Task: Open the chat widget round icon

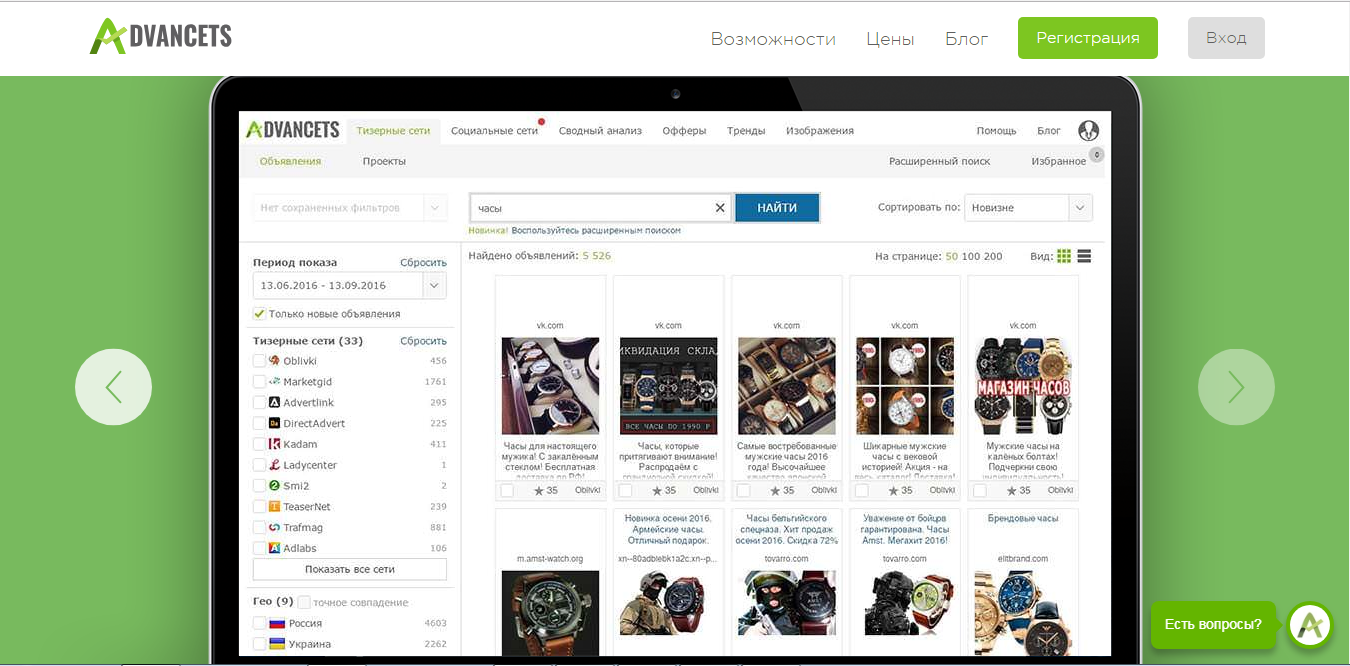Action: point(1311,626)
